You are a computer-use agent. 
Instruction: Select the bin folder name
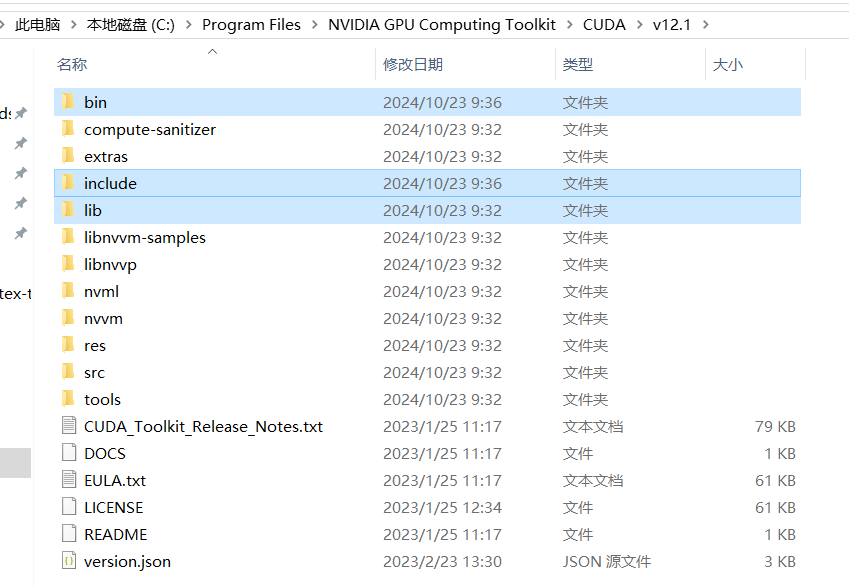pos(95,102)
